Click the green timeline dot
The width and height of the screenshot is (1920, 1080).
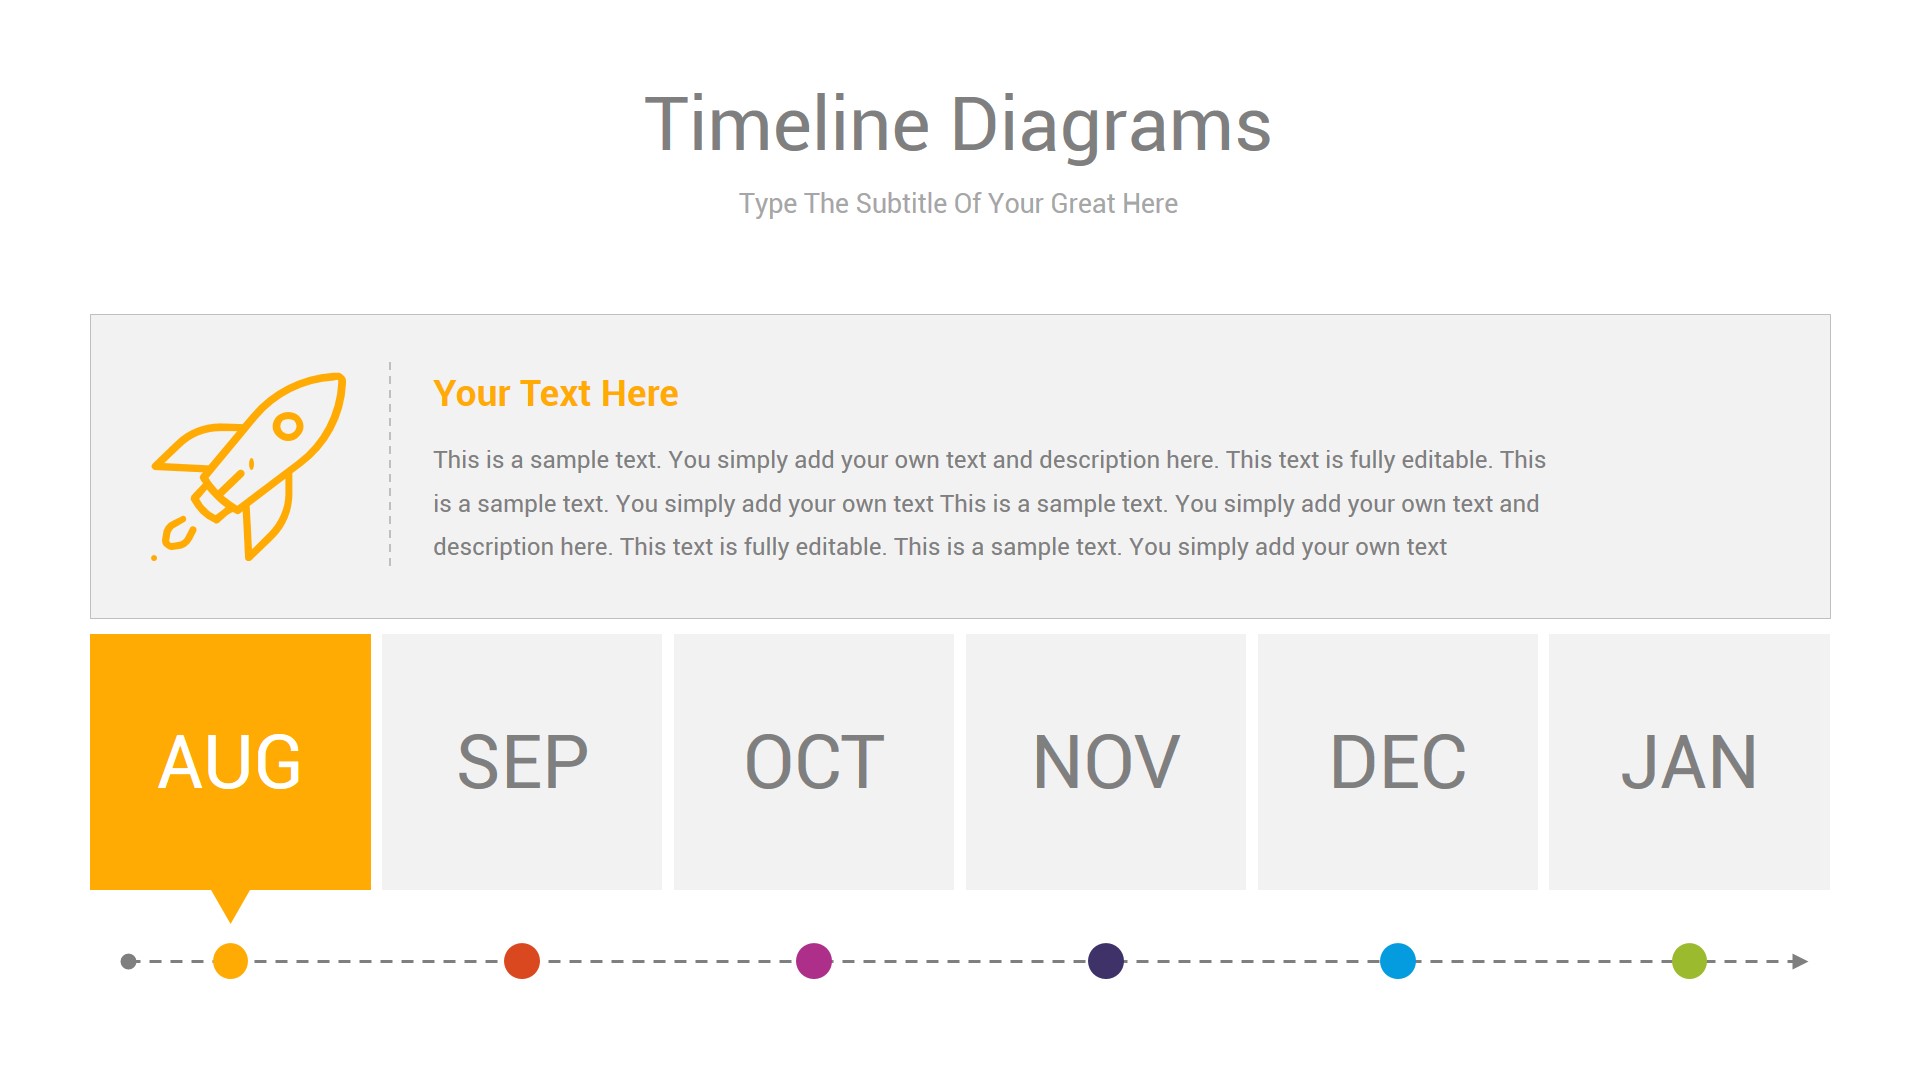(1689, 961)
